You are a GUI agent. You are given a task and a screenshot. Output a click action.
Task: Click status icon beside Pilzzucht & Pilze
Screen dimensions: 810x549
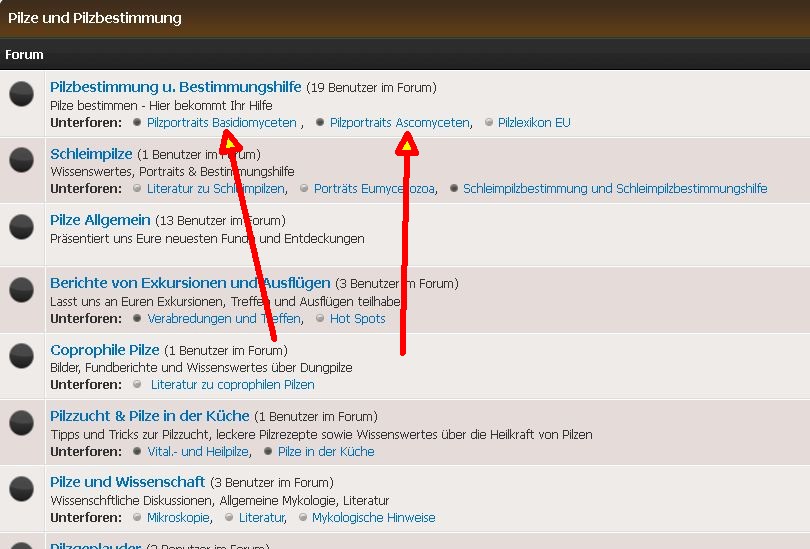pos(21,423)
